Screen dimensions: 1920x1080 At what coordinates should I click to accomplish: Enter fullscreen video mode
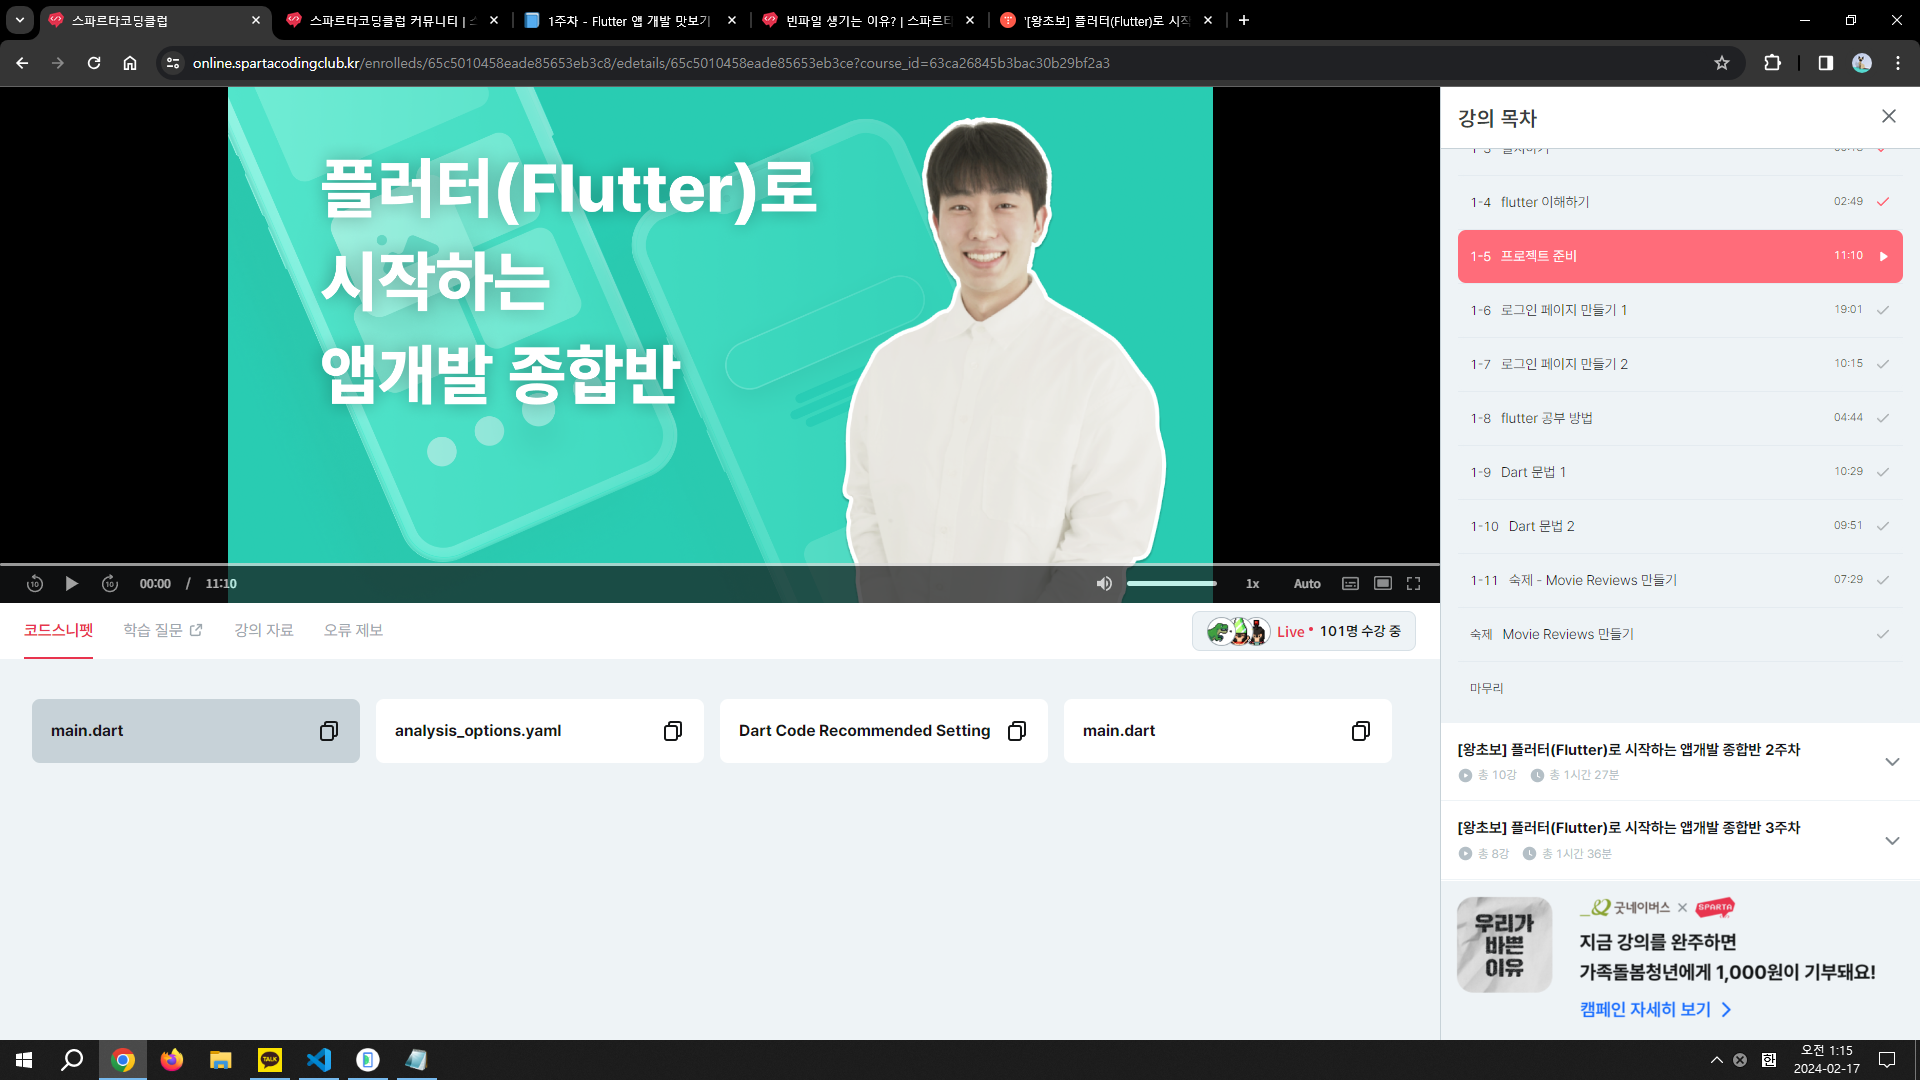click(1414, 583)
